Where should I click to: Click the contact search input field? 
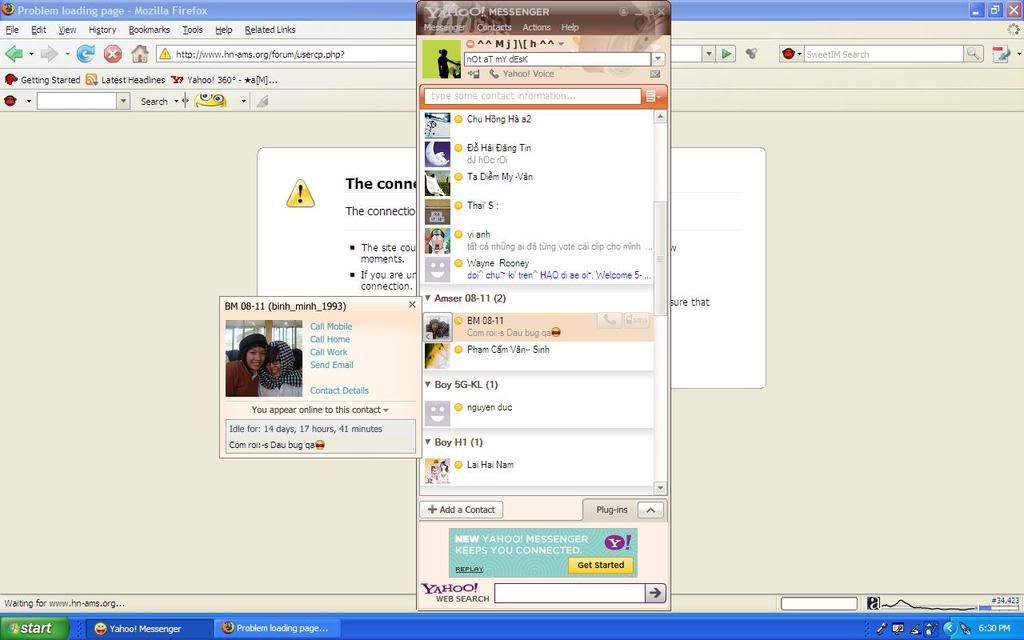[533, 96]
